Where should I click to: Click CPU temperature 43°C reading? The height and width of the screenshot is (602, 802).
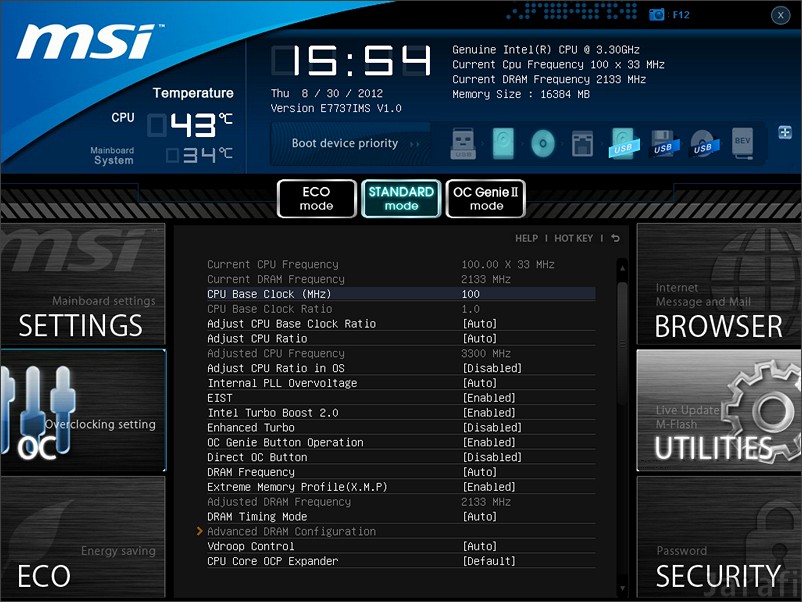tap(190, 124)
